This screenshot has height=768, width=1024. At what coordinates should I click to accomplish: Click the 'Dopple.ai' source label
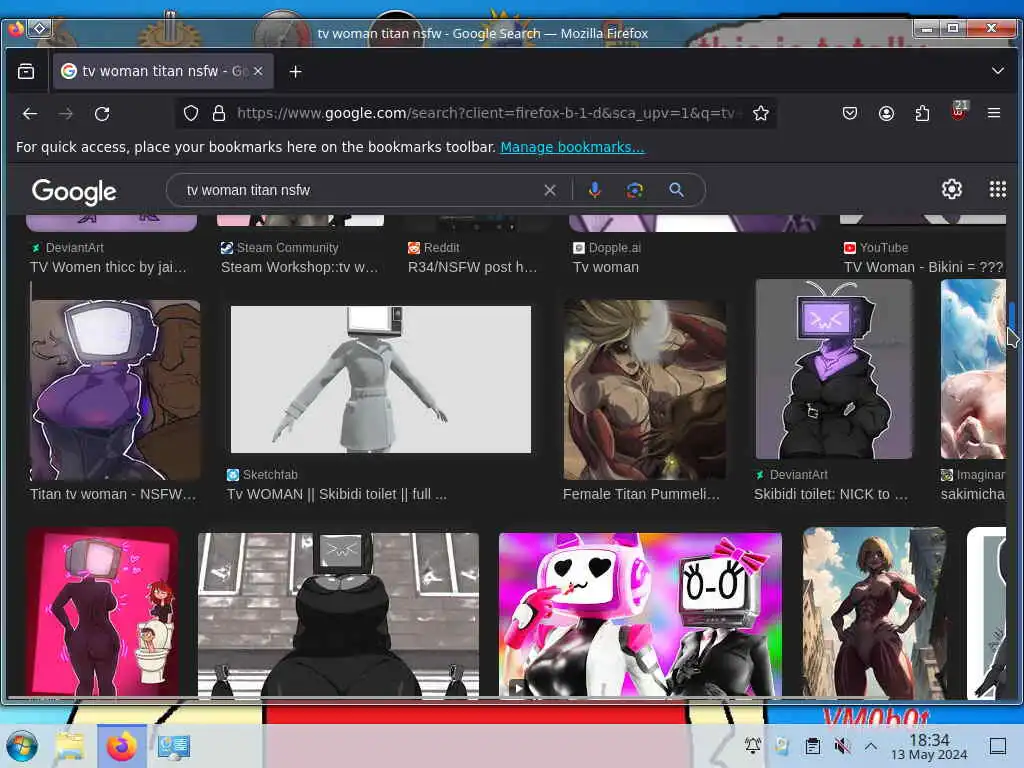(x=615, y=248)
